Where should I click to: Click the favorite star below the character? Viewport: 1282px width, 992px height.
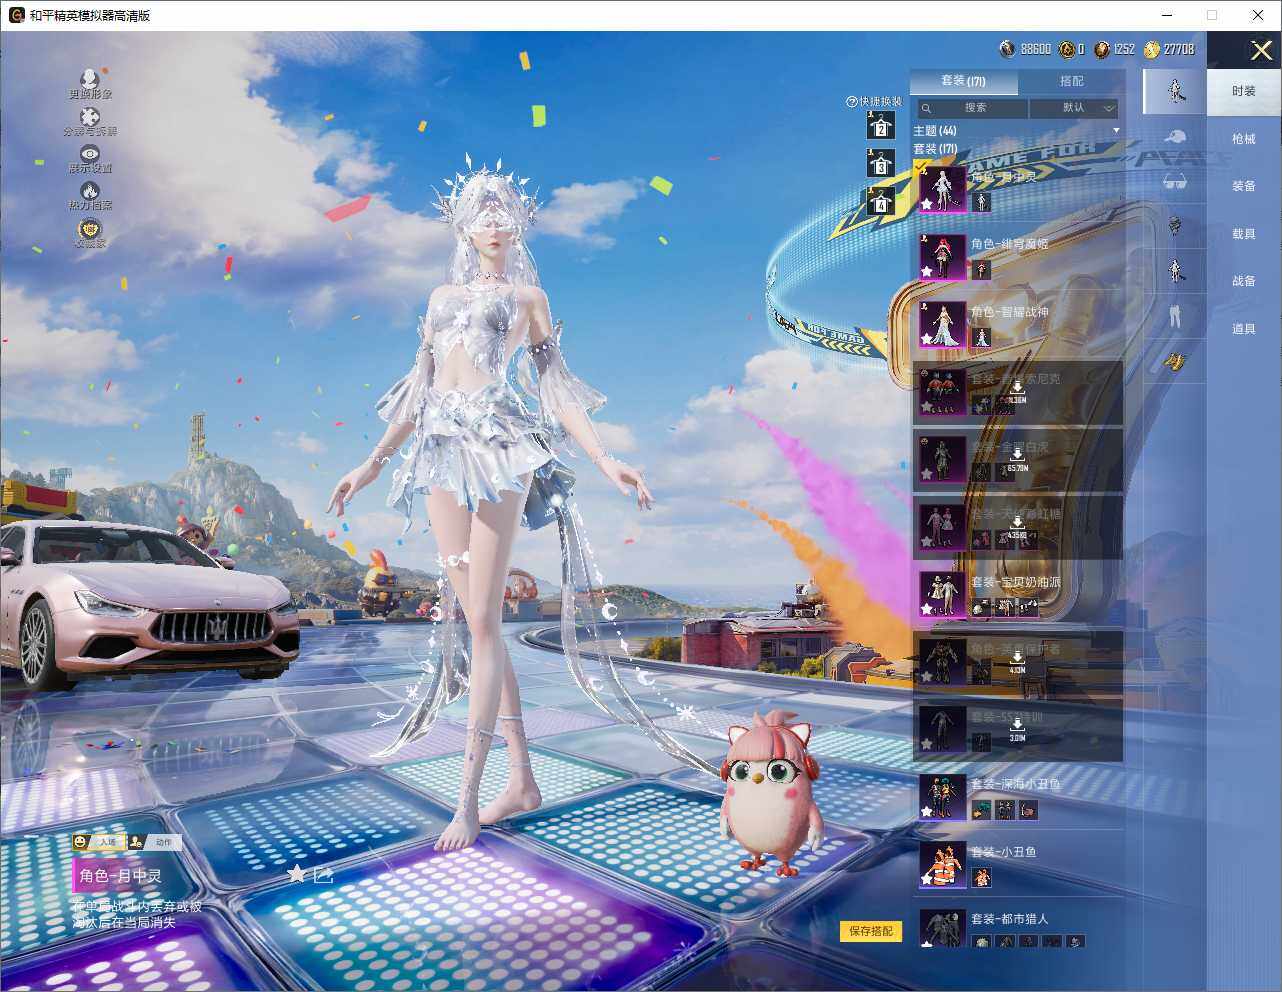296,874
